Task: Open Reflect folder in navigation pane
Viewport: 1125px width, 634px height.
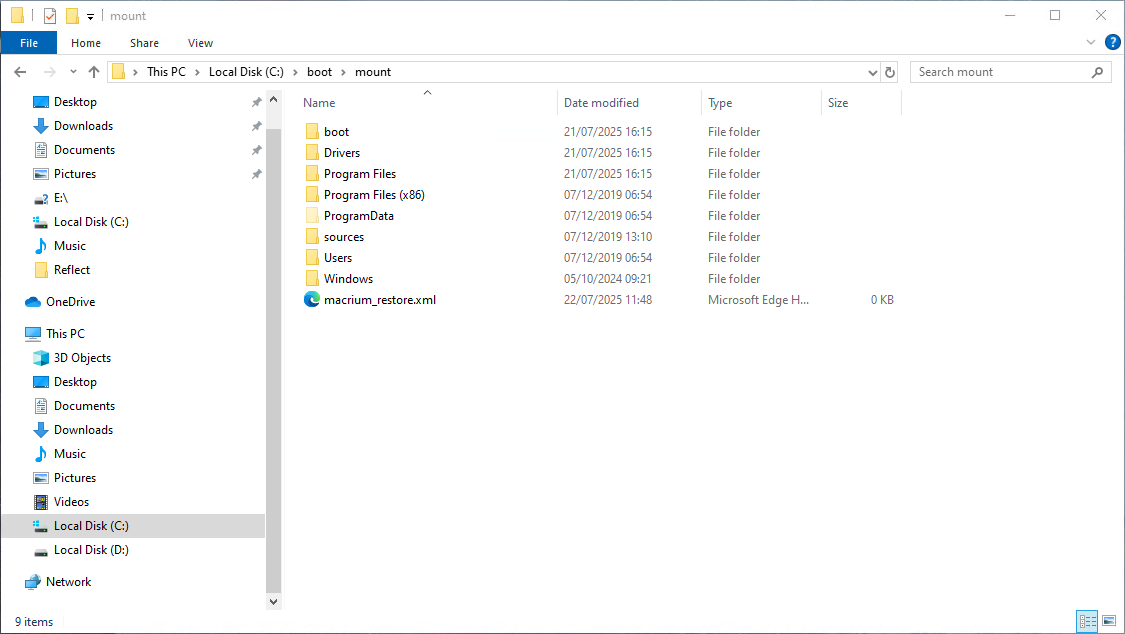Action: (72, 270)
